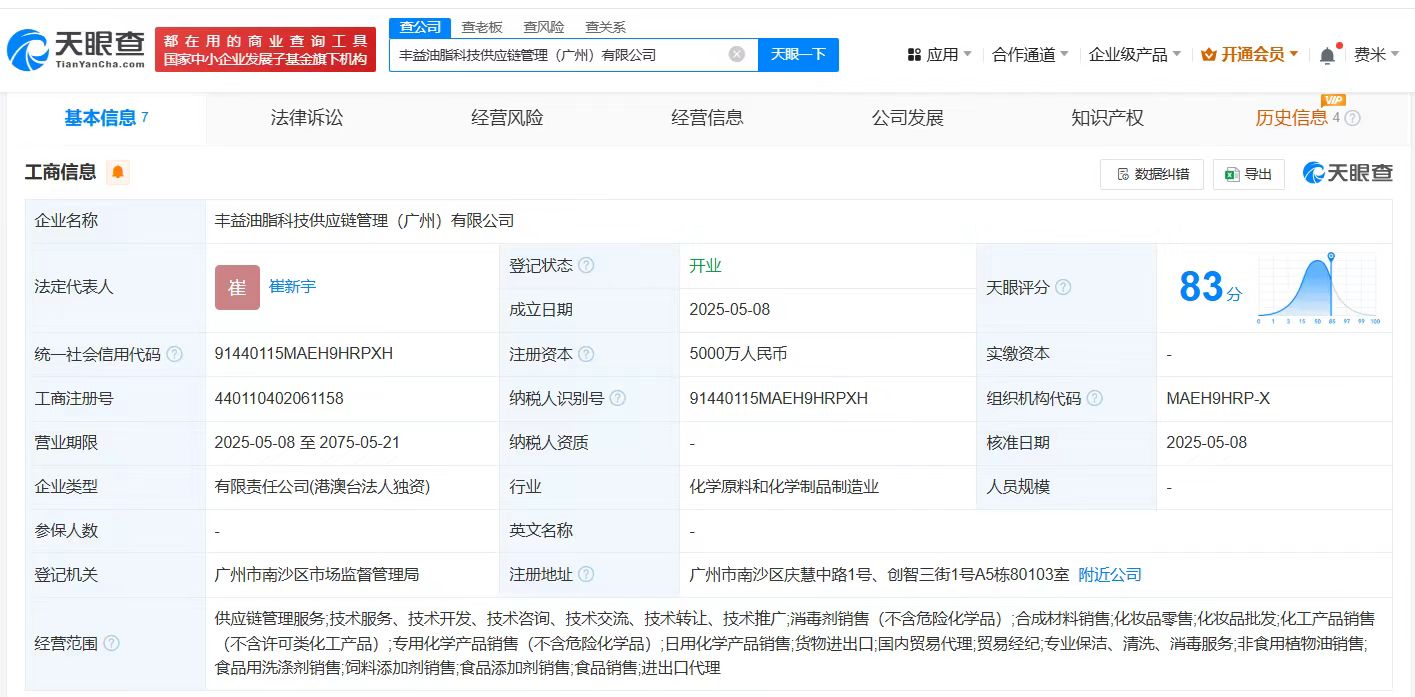Click the help icon beside 注册资本
Viewport: 1415px width, 697px height.
point(586,354)
